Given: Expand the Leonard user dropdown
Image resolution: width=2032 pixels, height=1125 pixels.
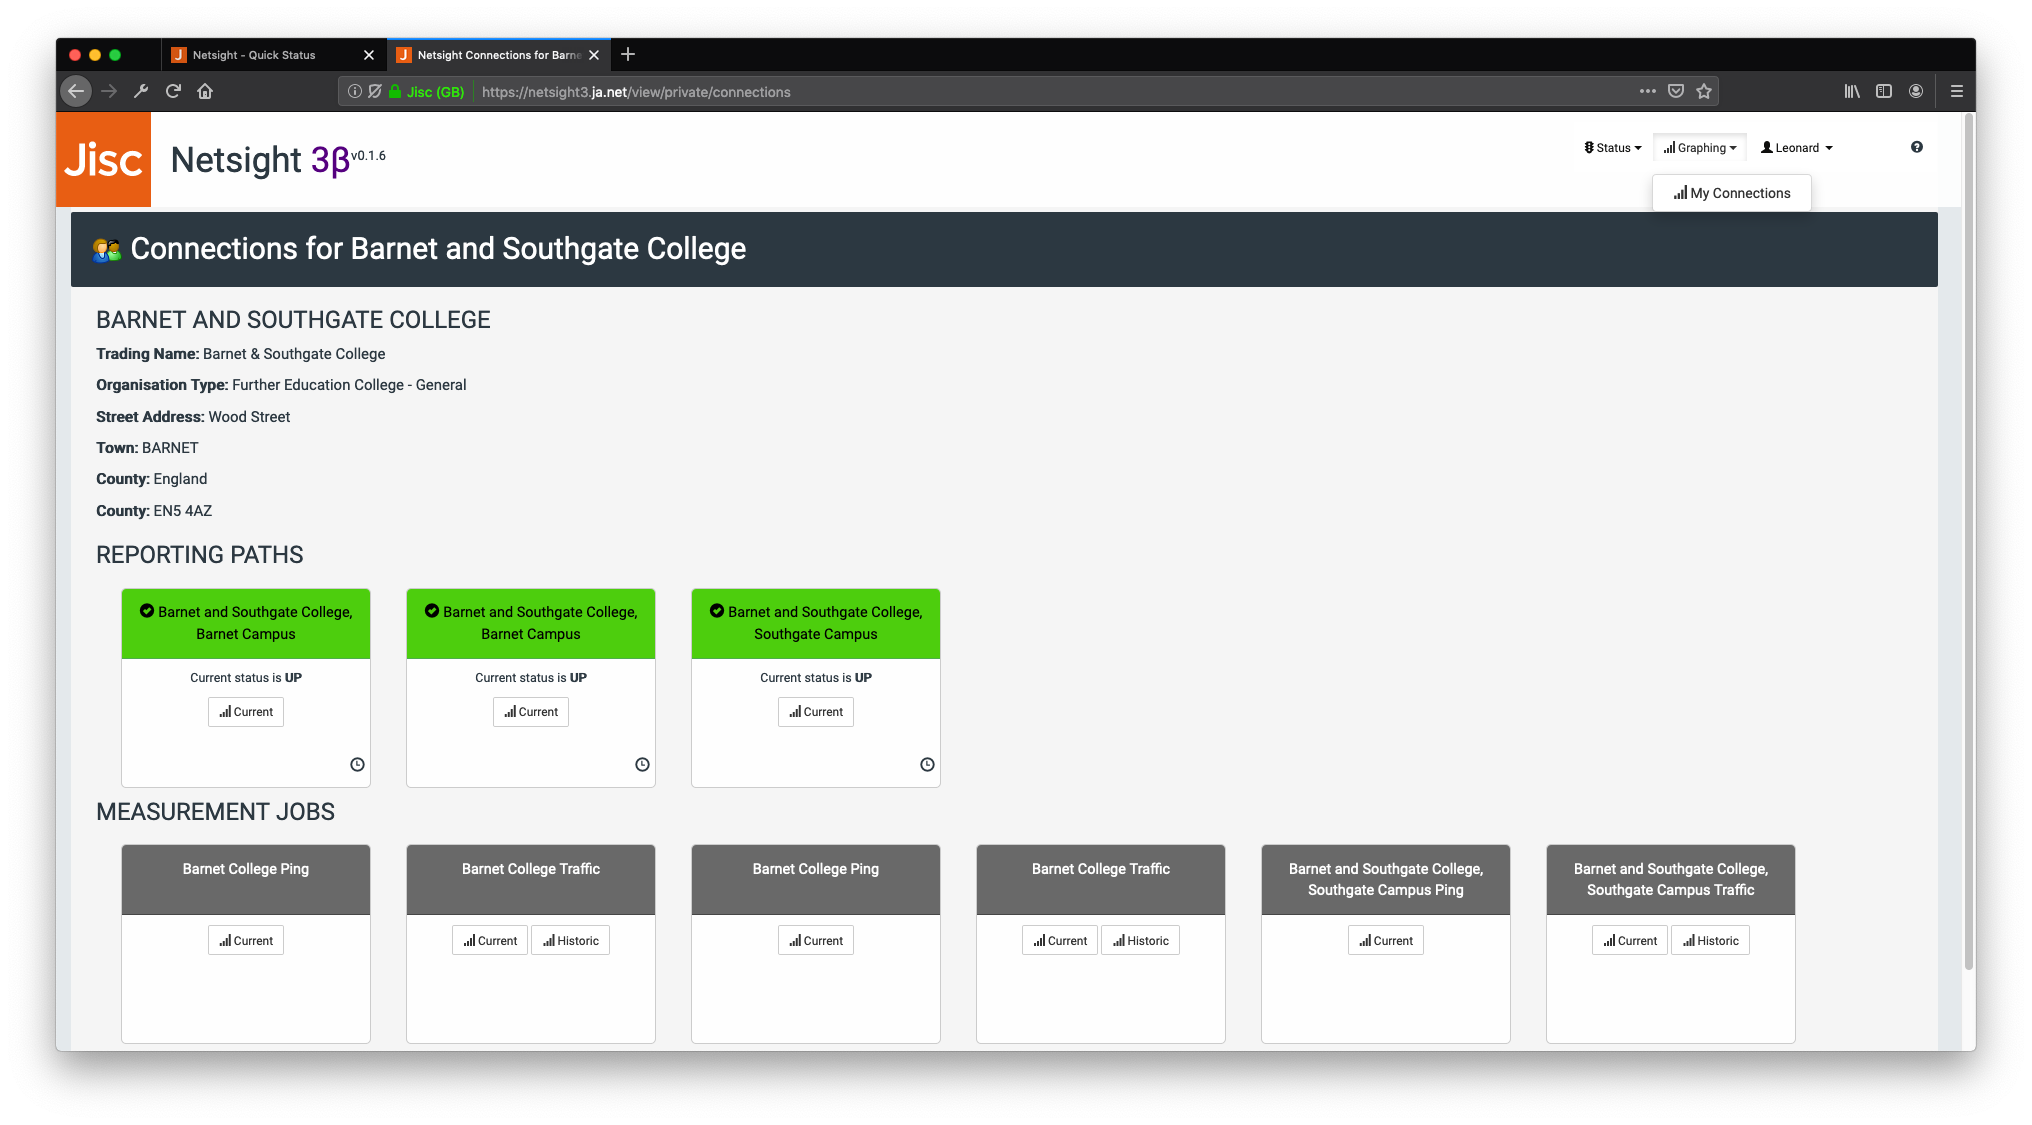Looking at the screenshot, I should click(x=1796, y=148).
